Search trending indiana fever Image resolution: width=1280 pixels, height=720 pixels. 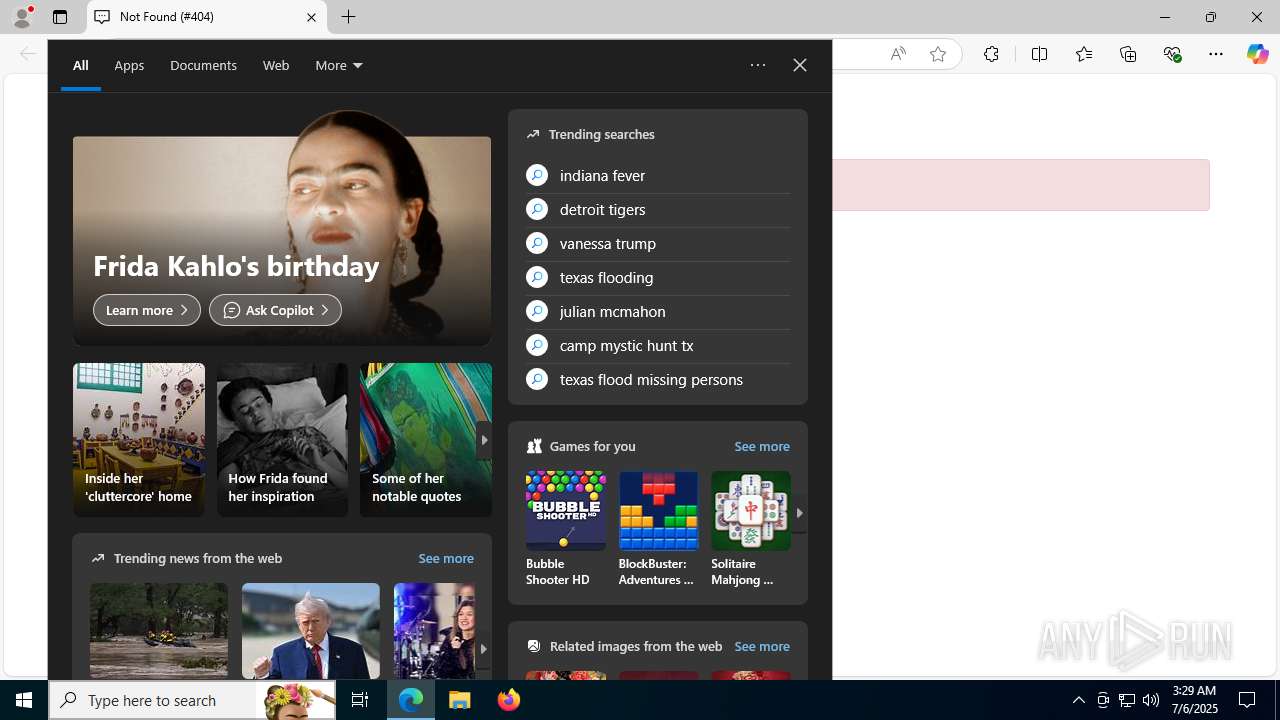click(x=658, y=175)
